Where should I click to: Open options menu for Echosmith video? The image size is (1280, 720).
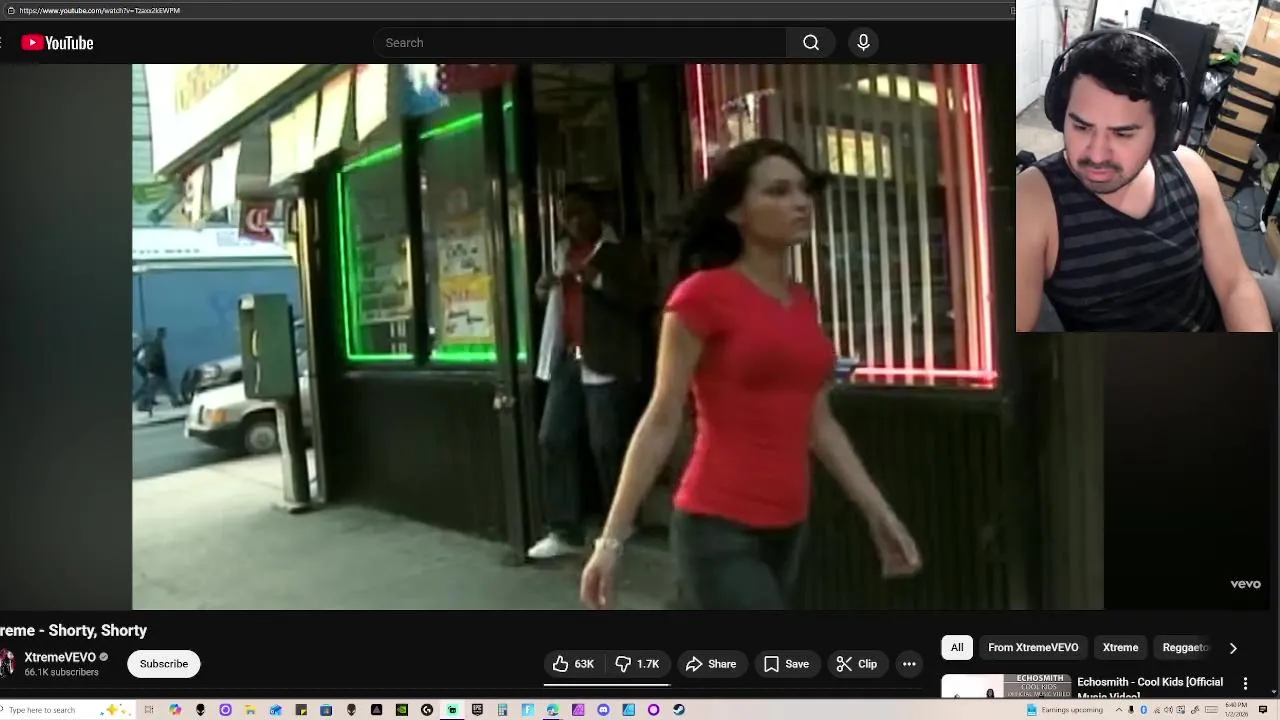click(x=1245, y=683)
